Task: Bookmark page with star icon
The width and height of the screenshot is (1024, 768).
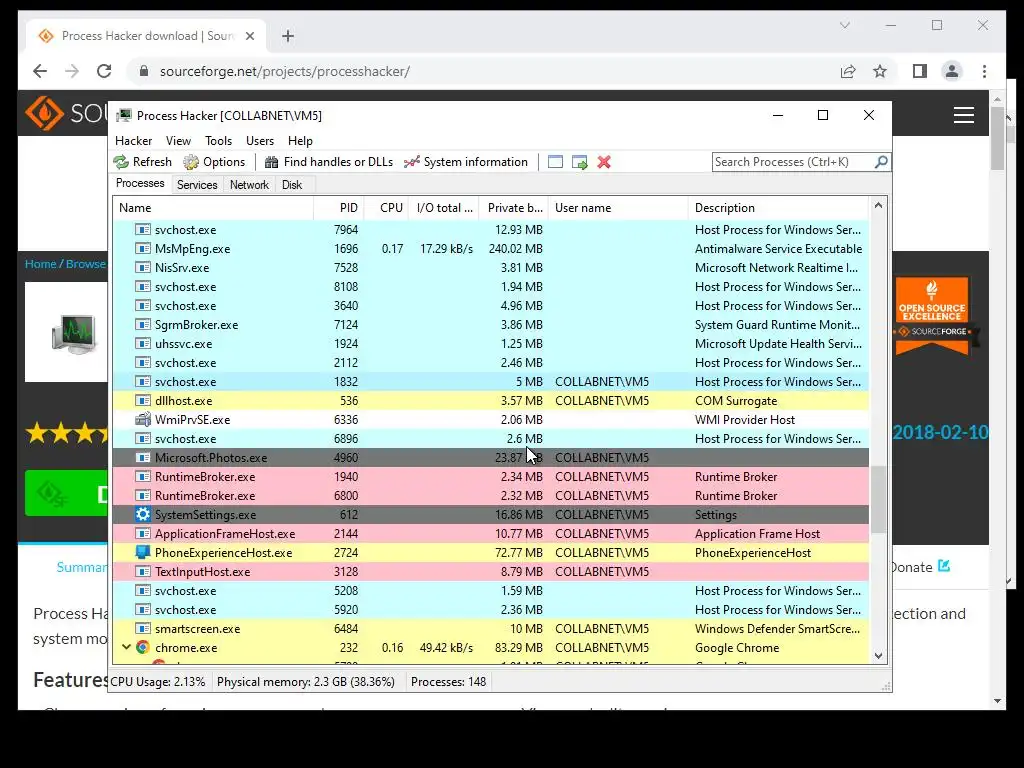Action: [x=880, y=71]
